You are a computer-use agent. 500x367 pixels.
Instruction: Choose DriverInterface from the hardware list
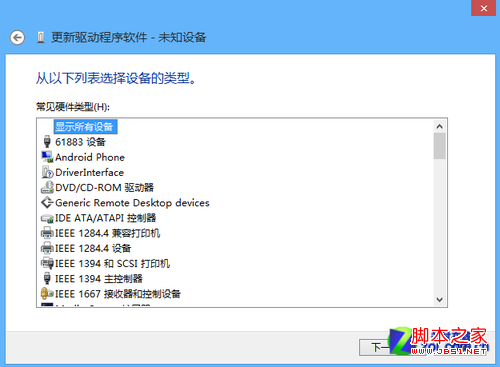coord(89,173)
